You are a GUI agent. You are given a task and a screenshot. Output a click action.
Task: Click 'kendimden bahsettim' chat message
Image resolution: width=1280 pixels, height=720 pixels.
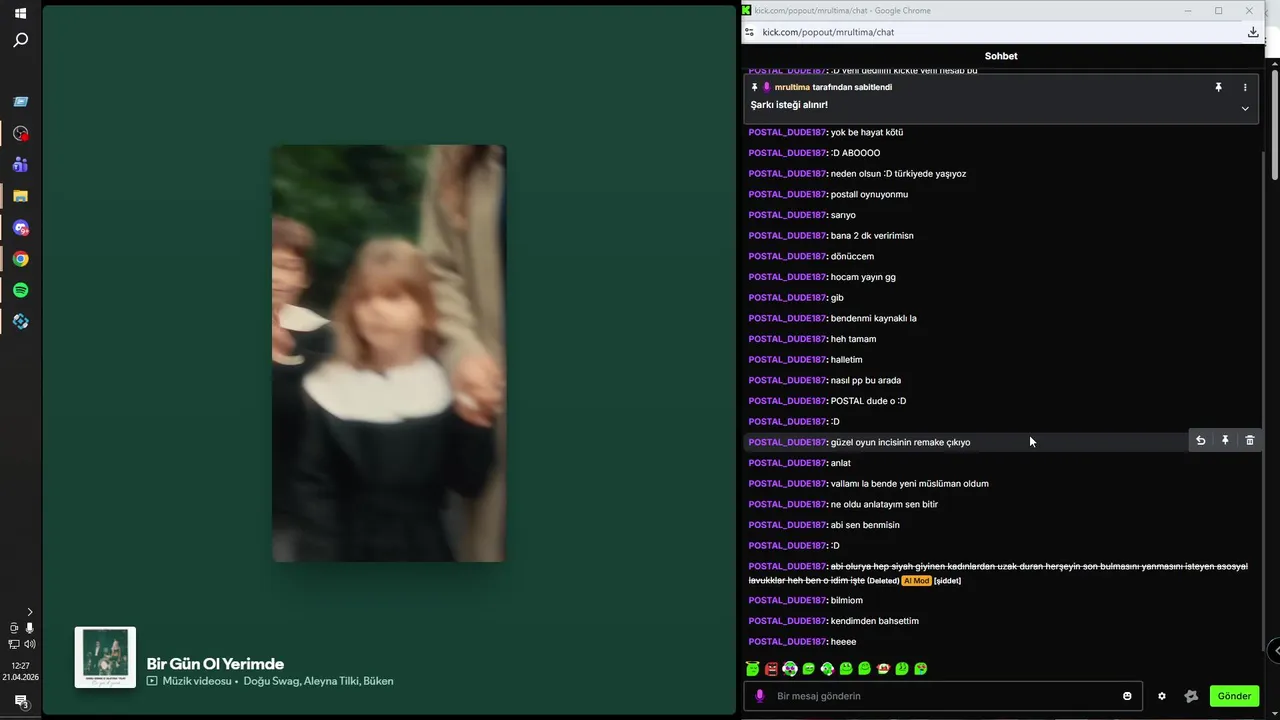(875, 621)
